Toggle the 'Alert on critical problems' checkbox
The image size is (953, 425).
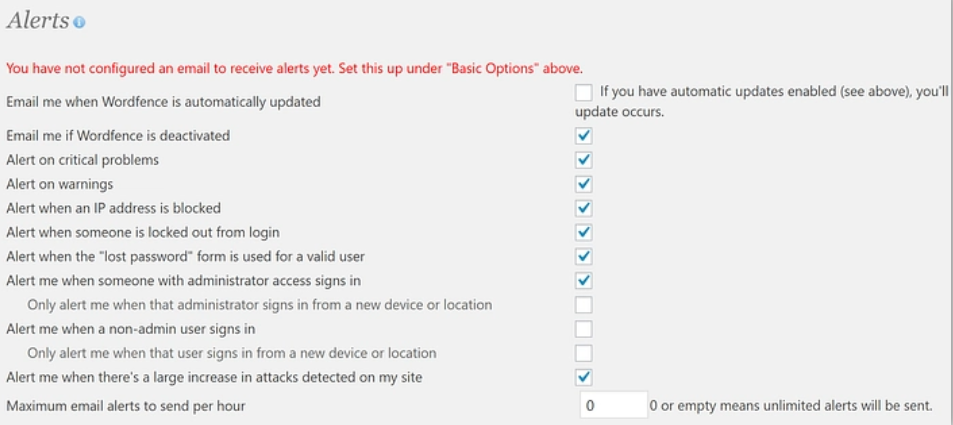pyautogui.click(x=584, y=160)
